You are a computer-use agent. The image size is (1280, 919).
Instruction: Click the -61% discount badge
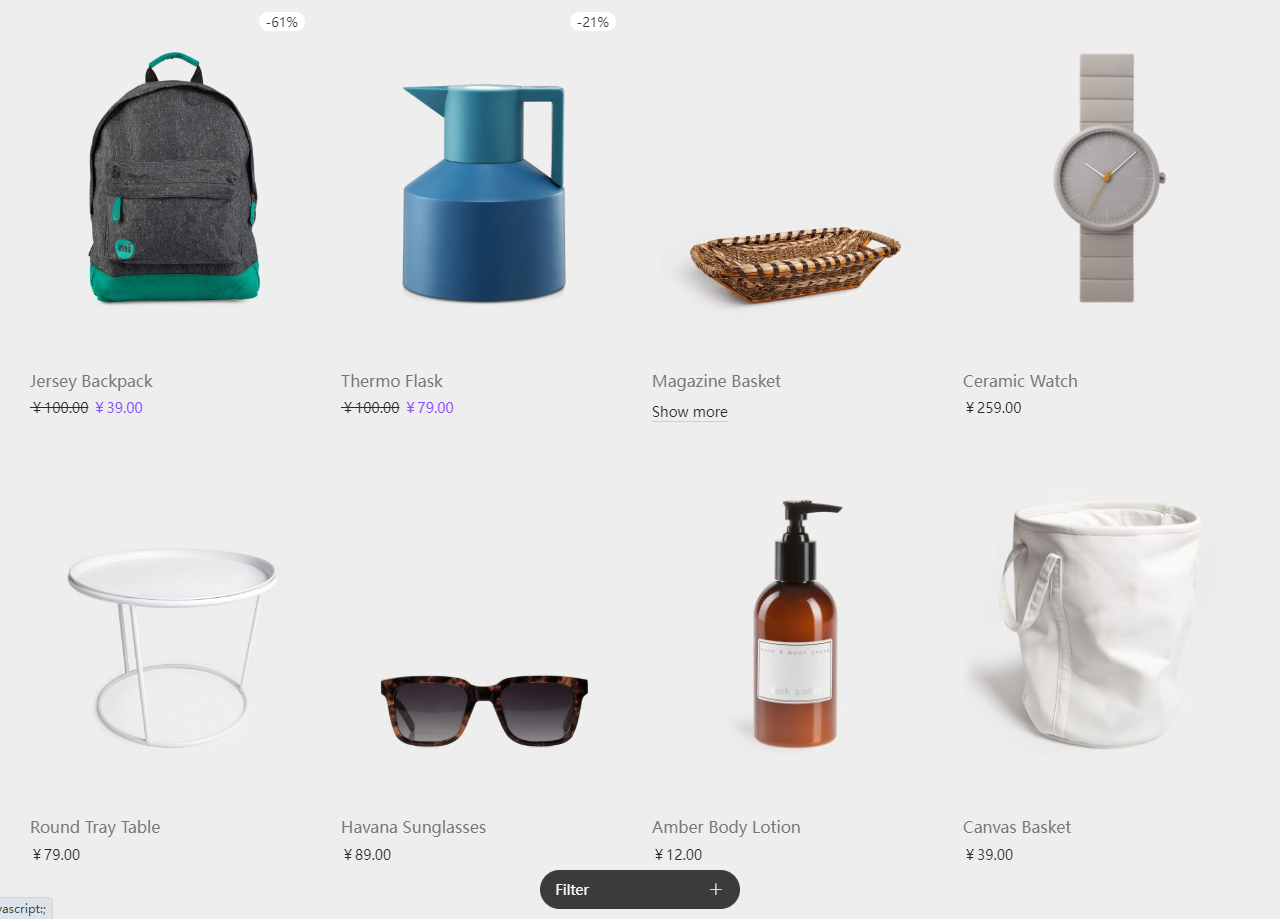click(x=282, y=22)
